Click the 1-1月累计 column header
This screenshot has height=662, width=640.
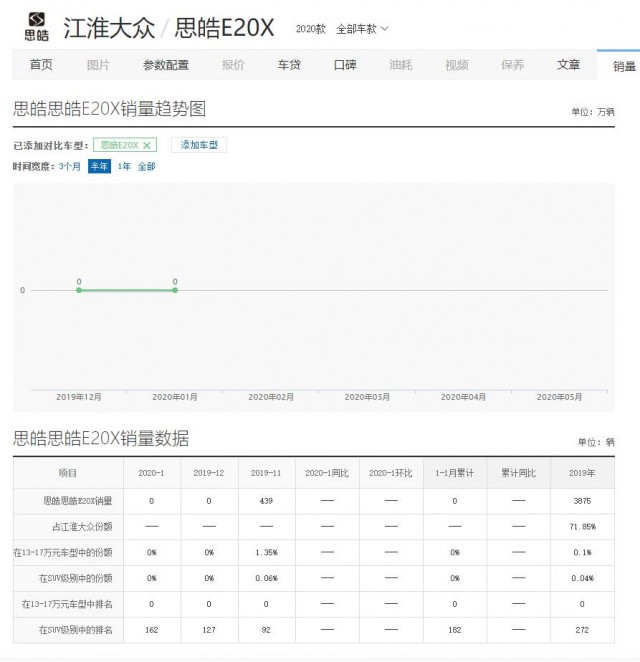click(x=455, y=473)
